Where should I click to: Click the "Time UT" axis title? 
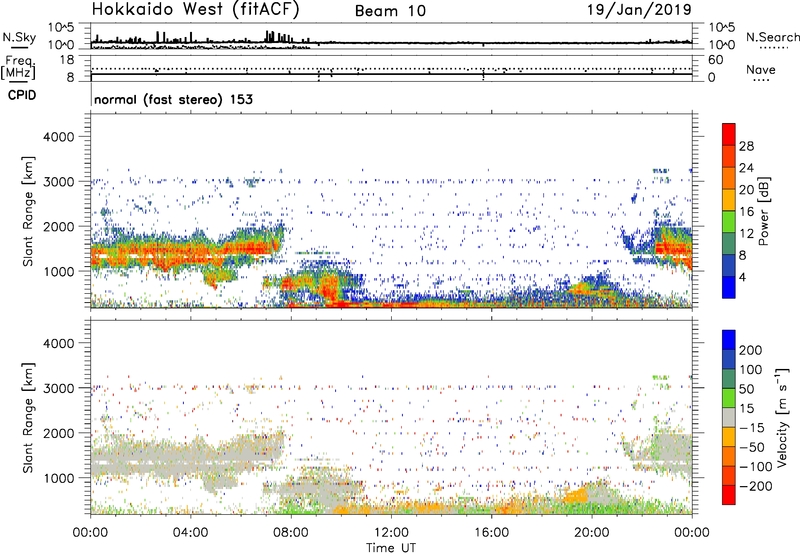click(x=391, y=548)
